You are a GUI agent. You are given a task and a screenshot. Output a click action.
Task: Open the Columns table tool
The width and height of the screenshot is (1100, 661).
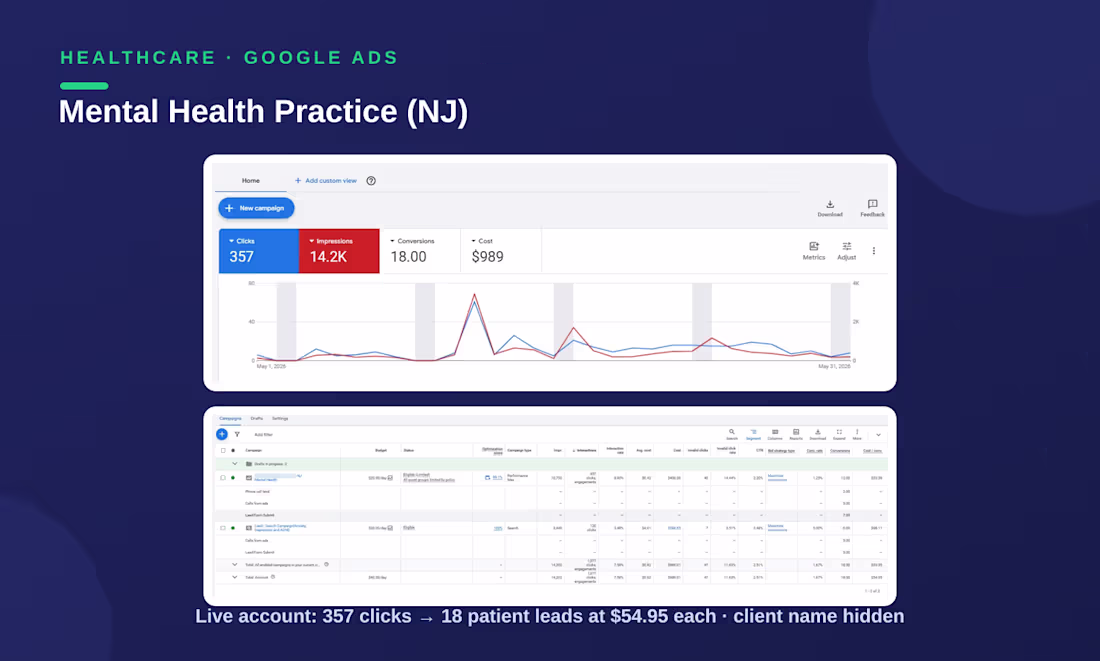pos(774,432)
